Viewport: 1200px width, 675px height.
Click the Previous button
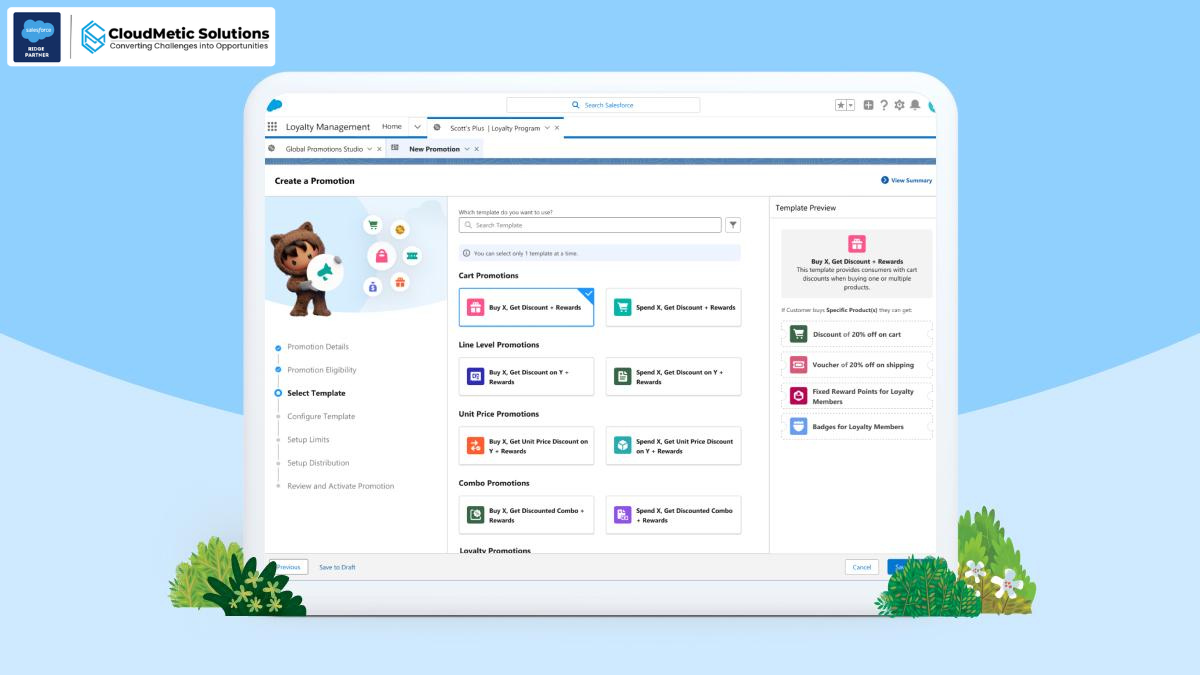[288, 567]
